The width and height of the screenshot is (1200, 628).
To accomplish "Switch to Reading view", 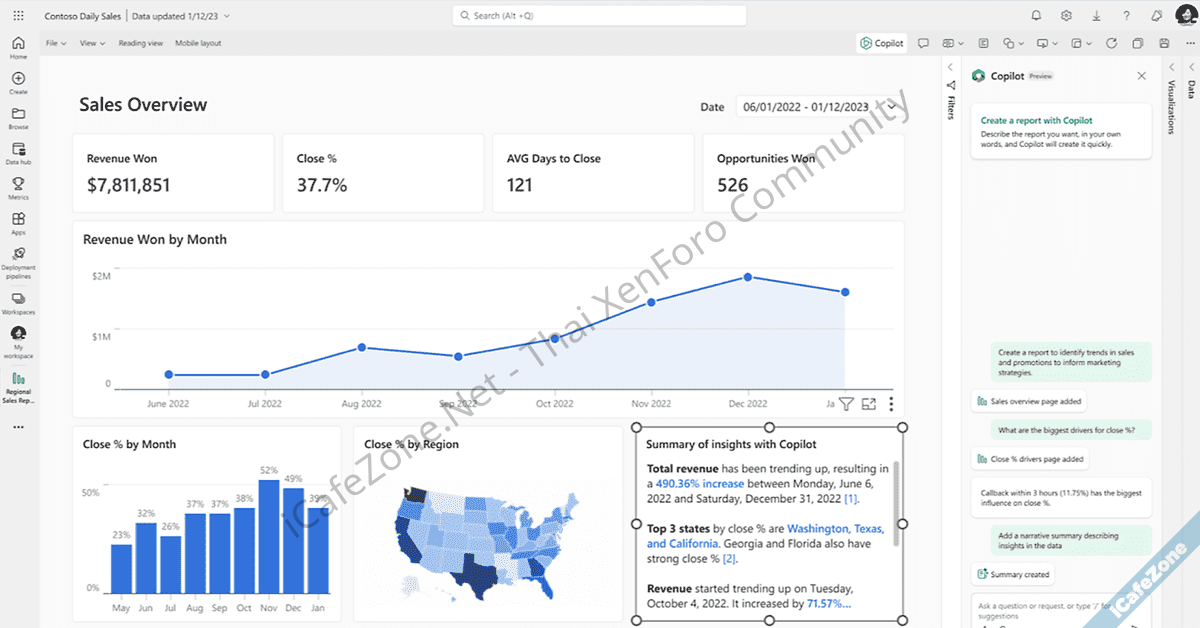I will coord(140,43).
